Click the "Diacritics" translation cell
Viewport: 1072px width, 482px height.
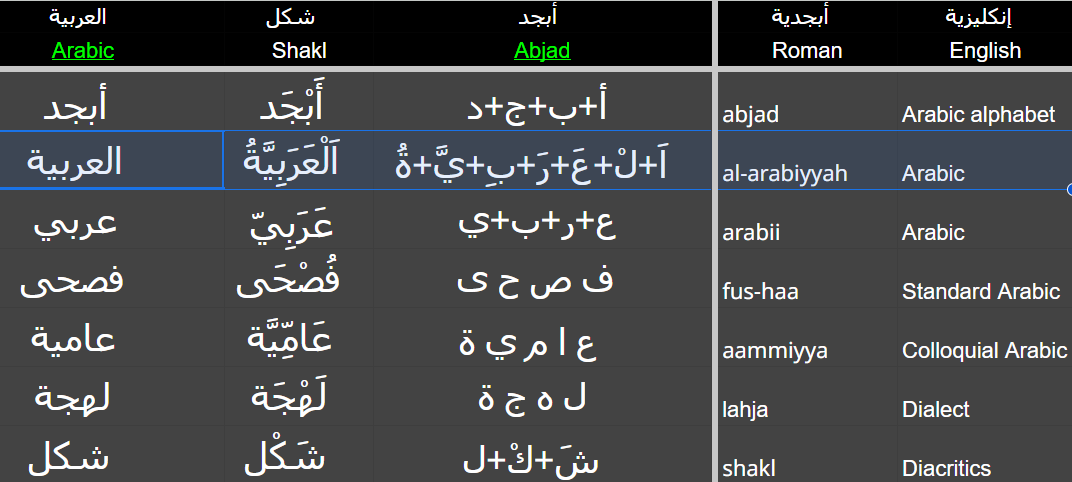coord(946,468)
